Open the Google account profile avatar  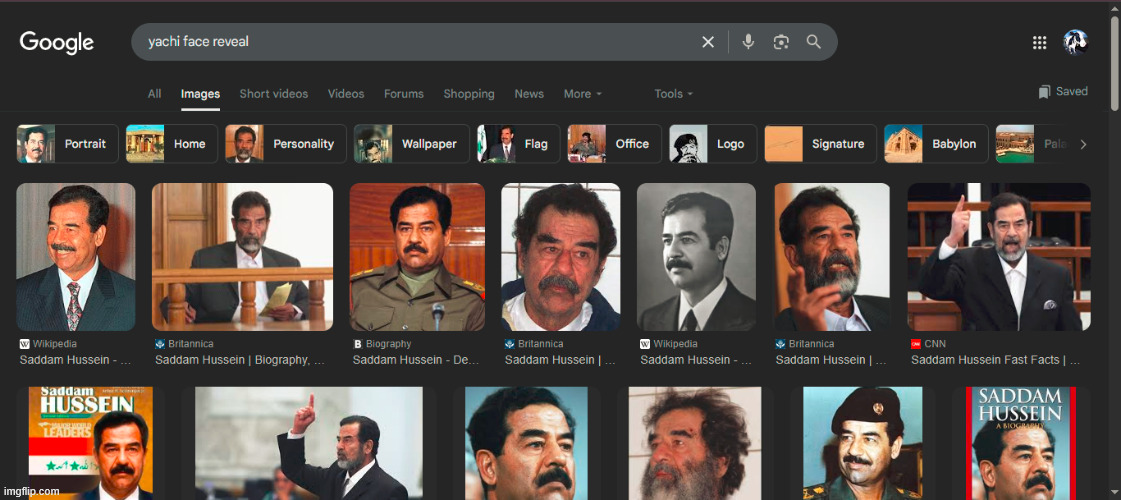1075,42
